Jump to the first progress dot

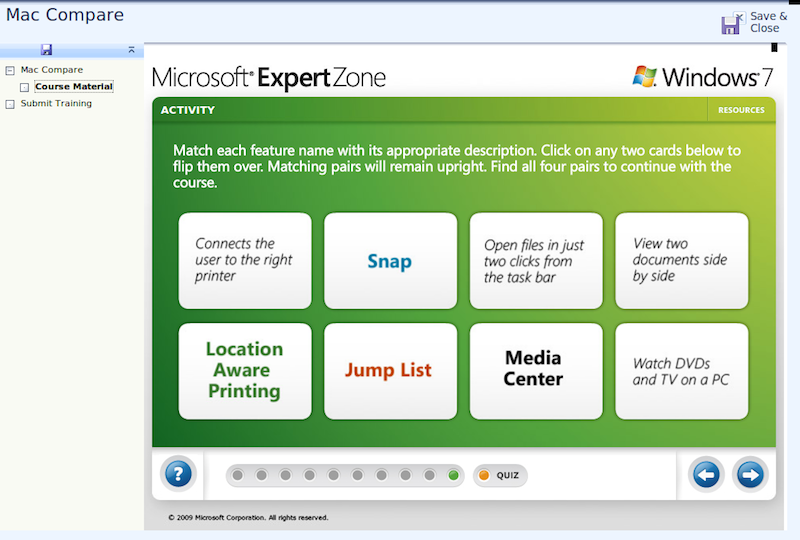coord(237,475)
